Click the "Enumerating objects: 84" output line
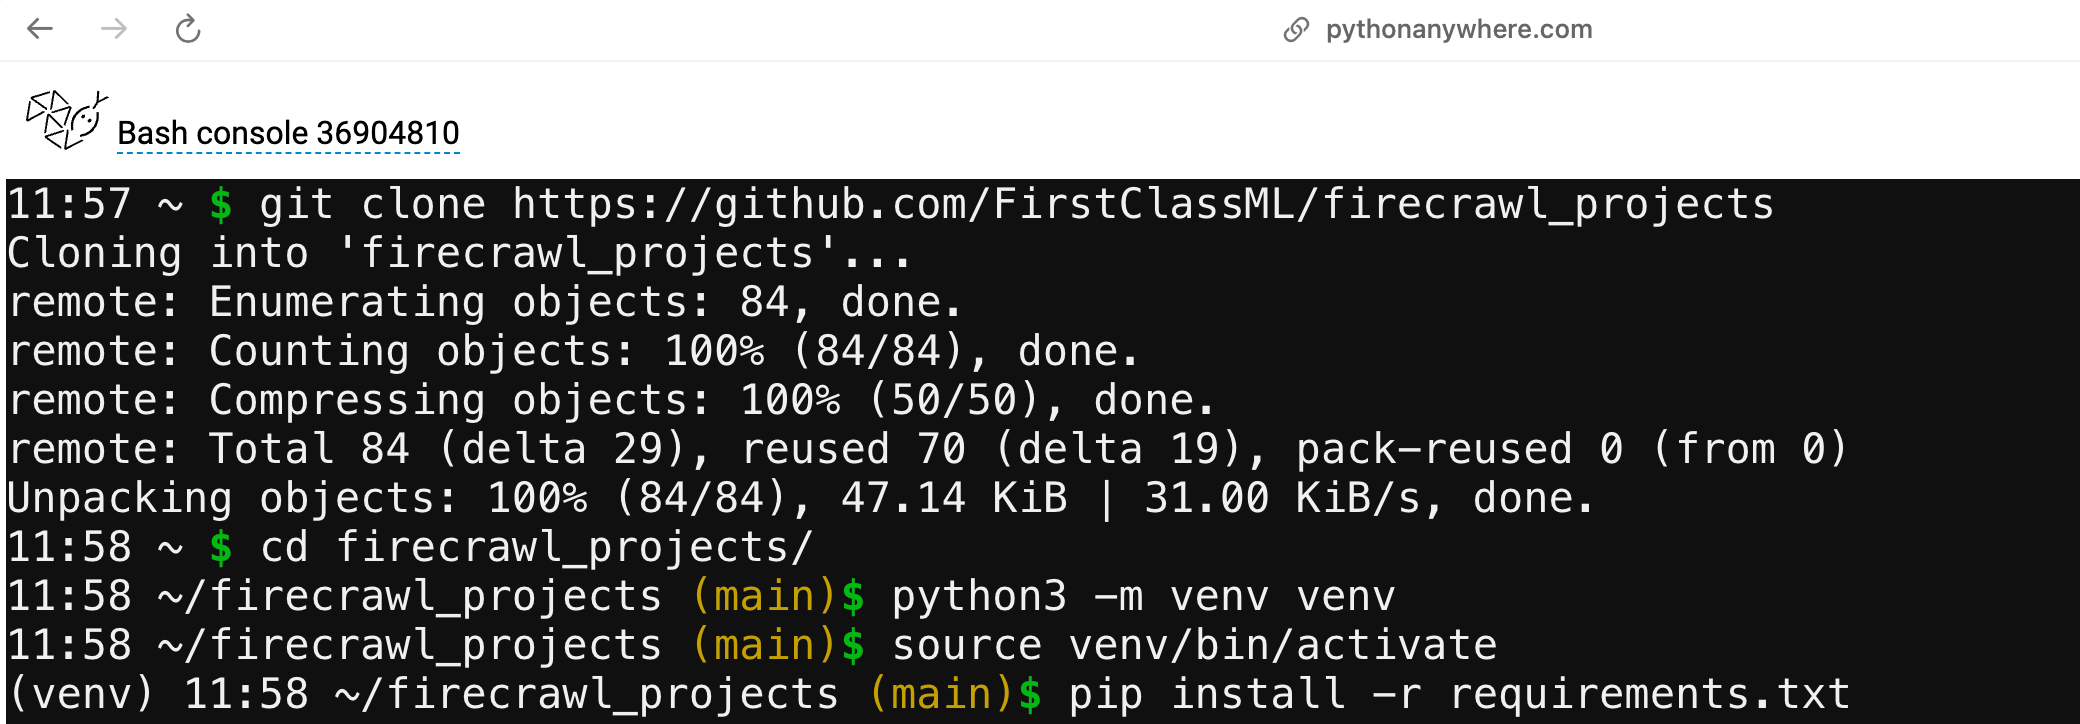The height and width of the screenshot is (724, 2080). coord(484,303)
